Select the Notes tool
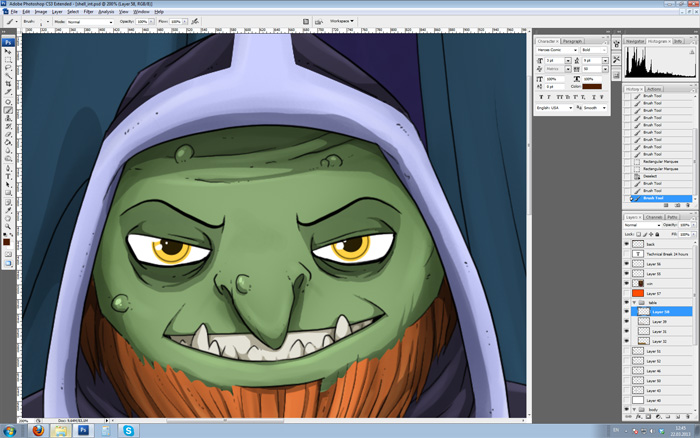 point(8,203)
